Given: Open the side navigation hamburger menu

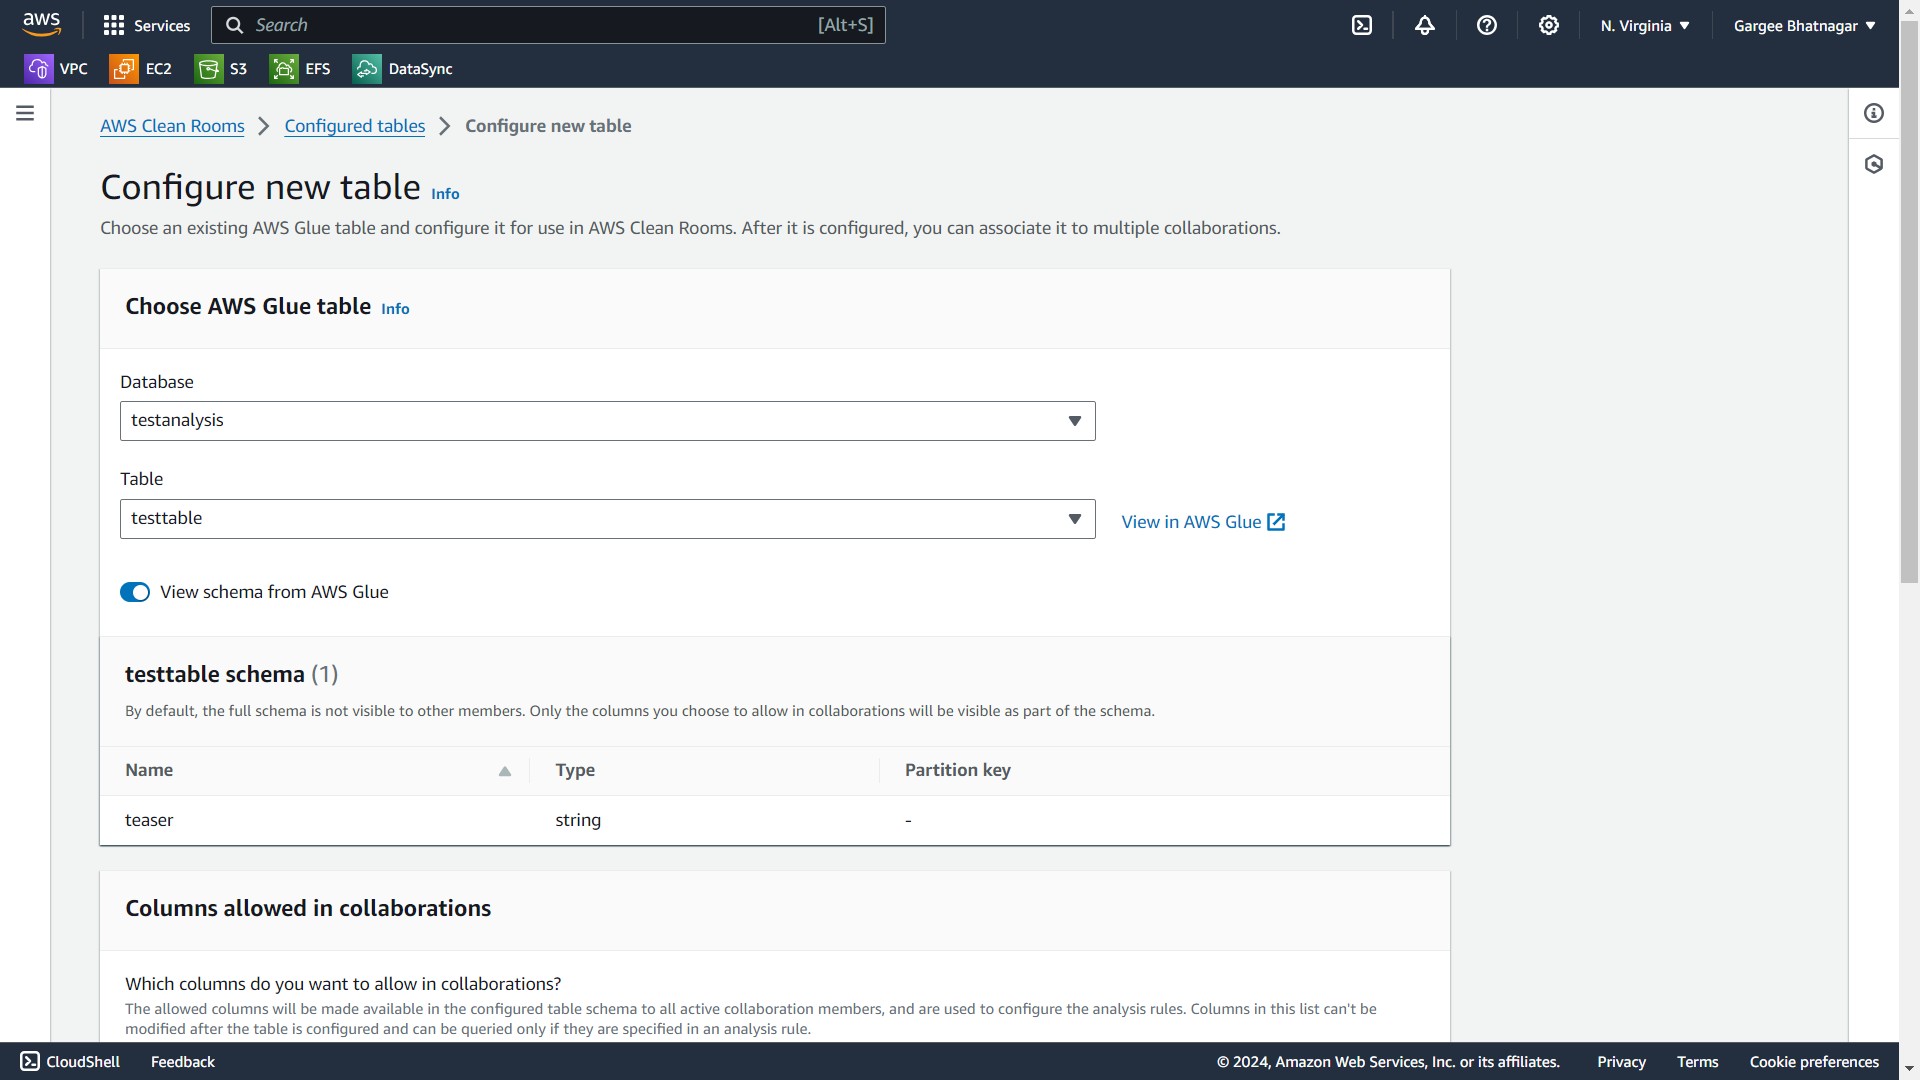Looking at the screenshot, I should (25, 114).
